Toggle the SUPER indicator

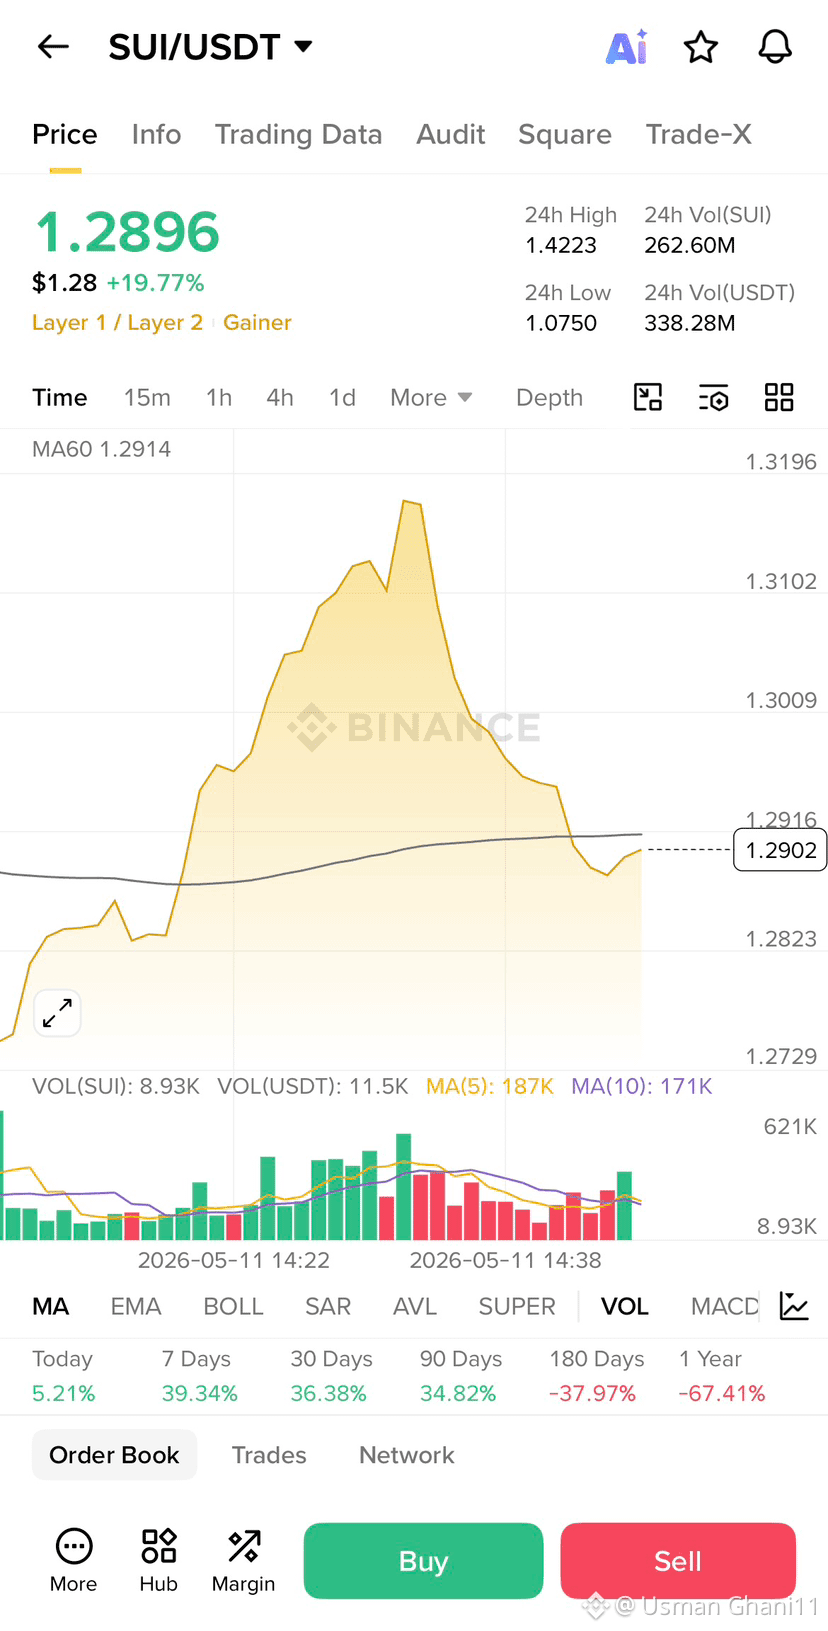[x=517, y=1307]
